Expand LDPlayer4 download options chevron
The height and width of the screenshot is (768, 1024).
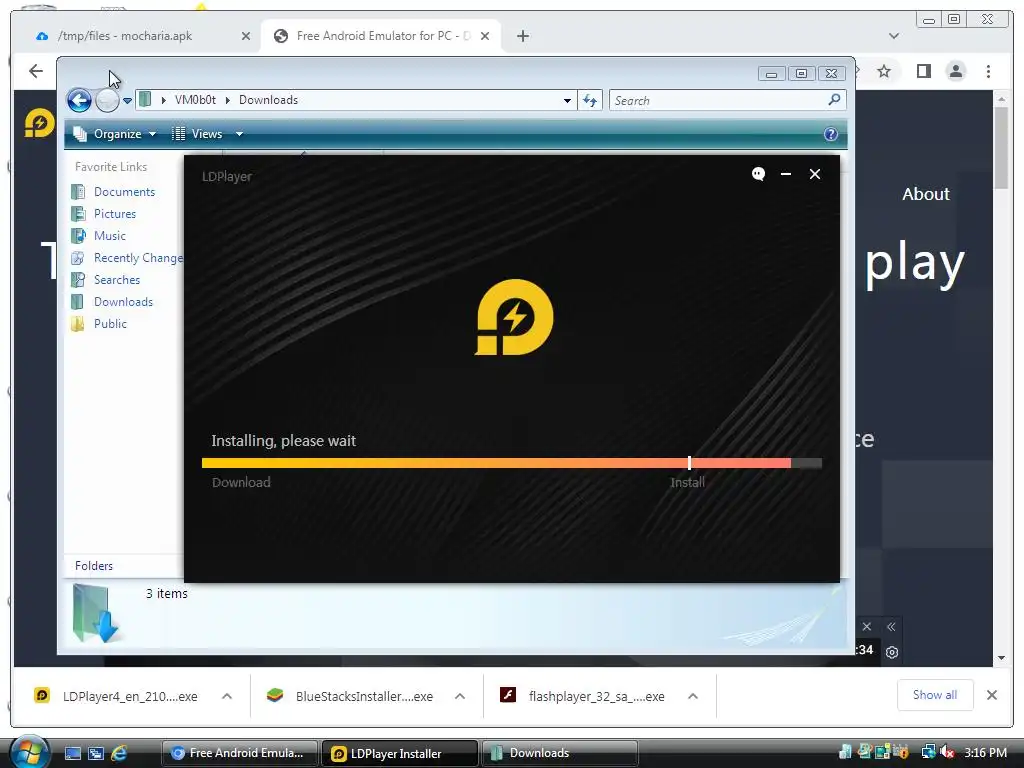227,696
